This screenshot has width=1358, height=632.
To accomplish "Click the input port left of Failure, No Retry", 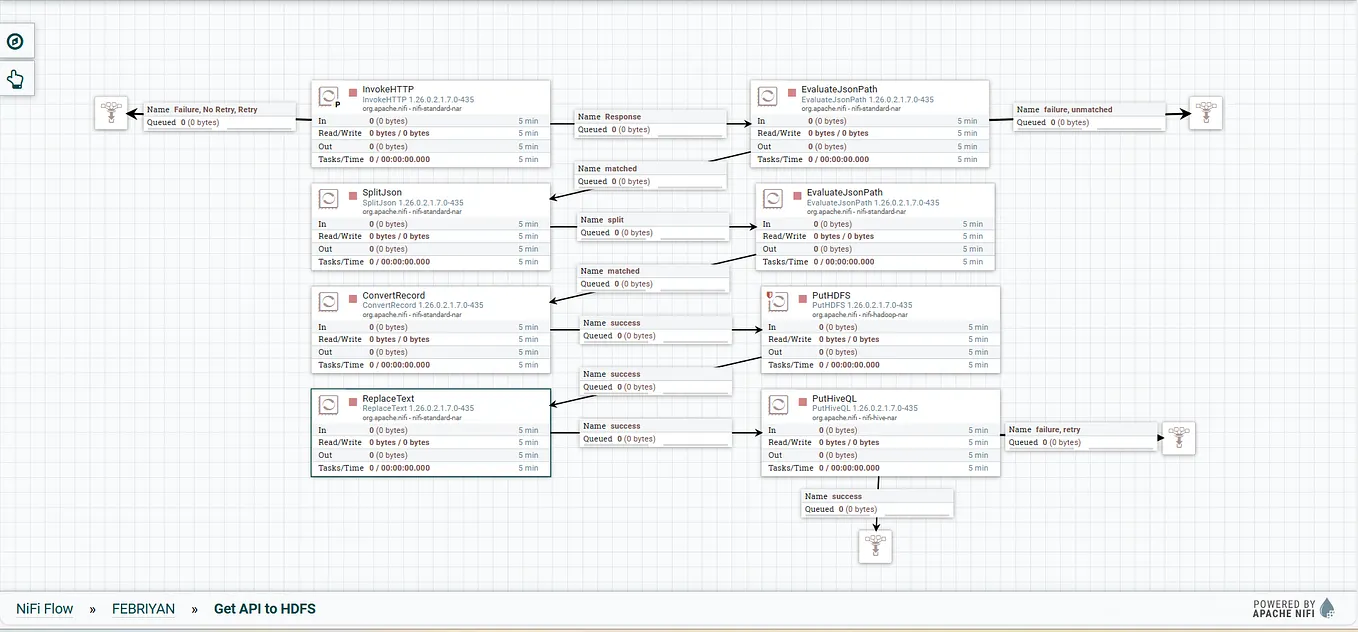I will (111, 113).
